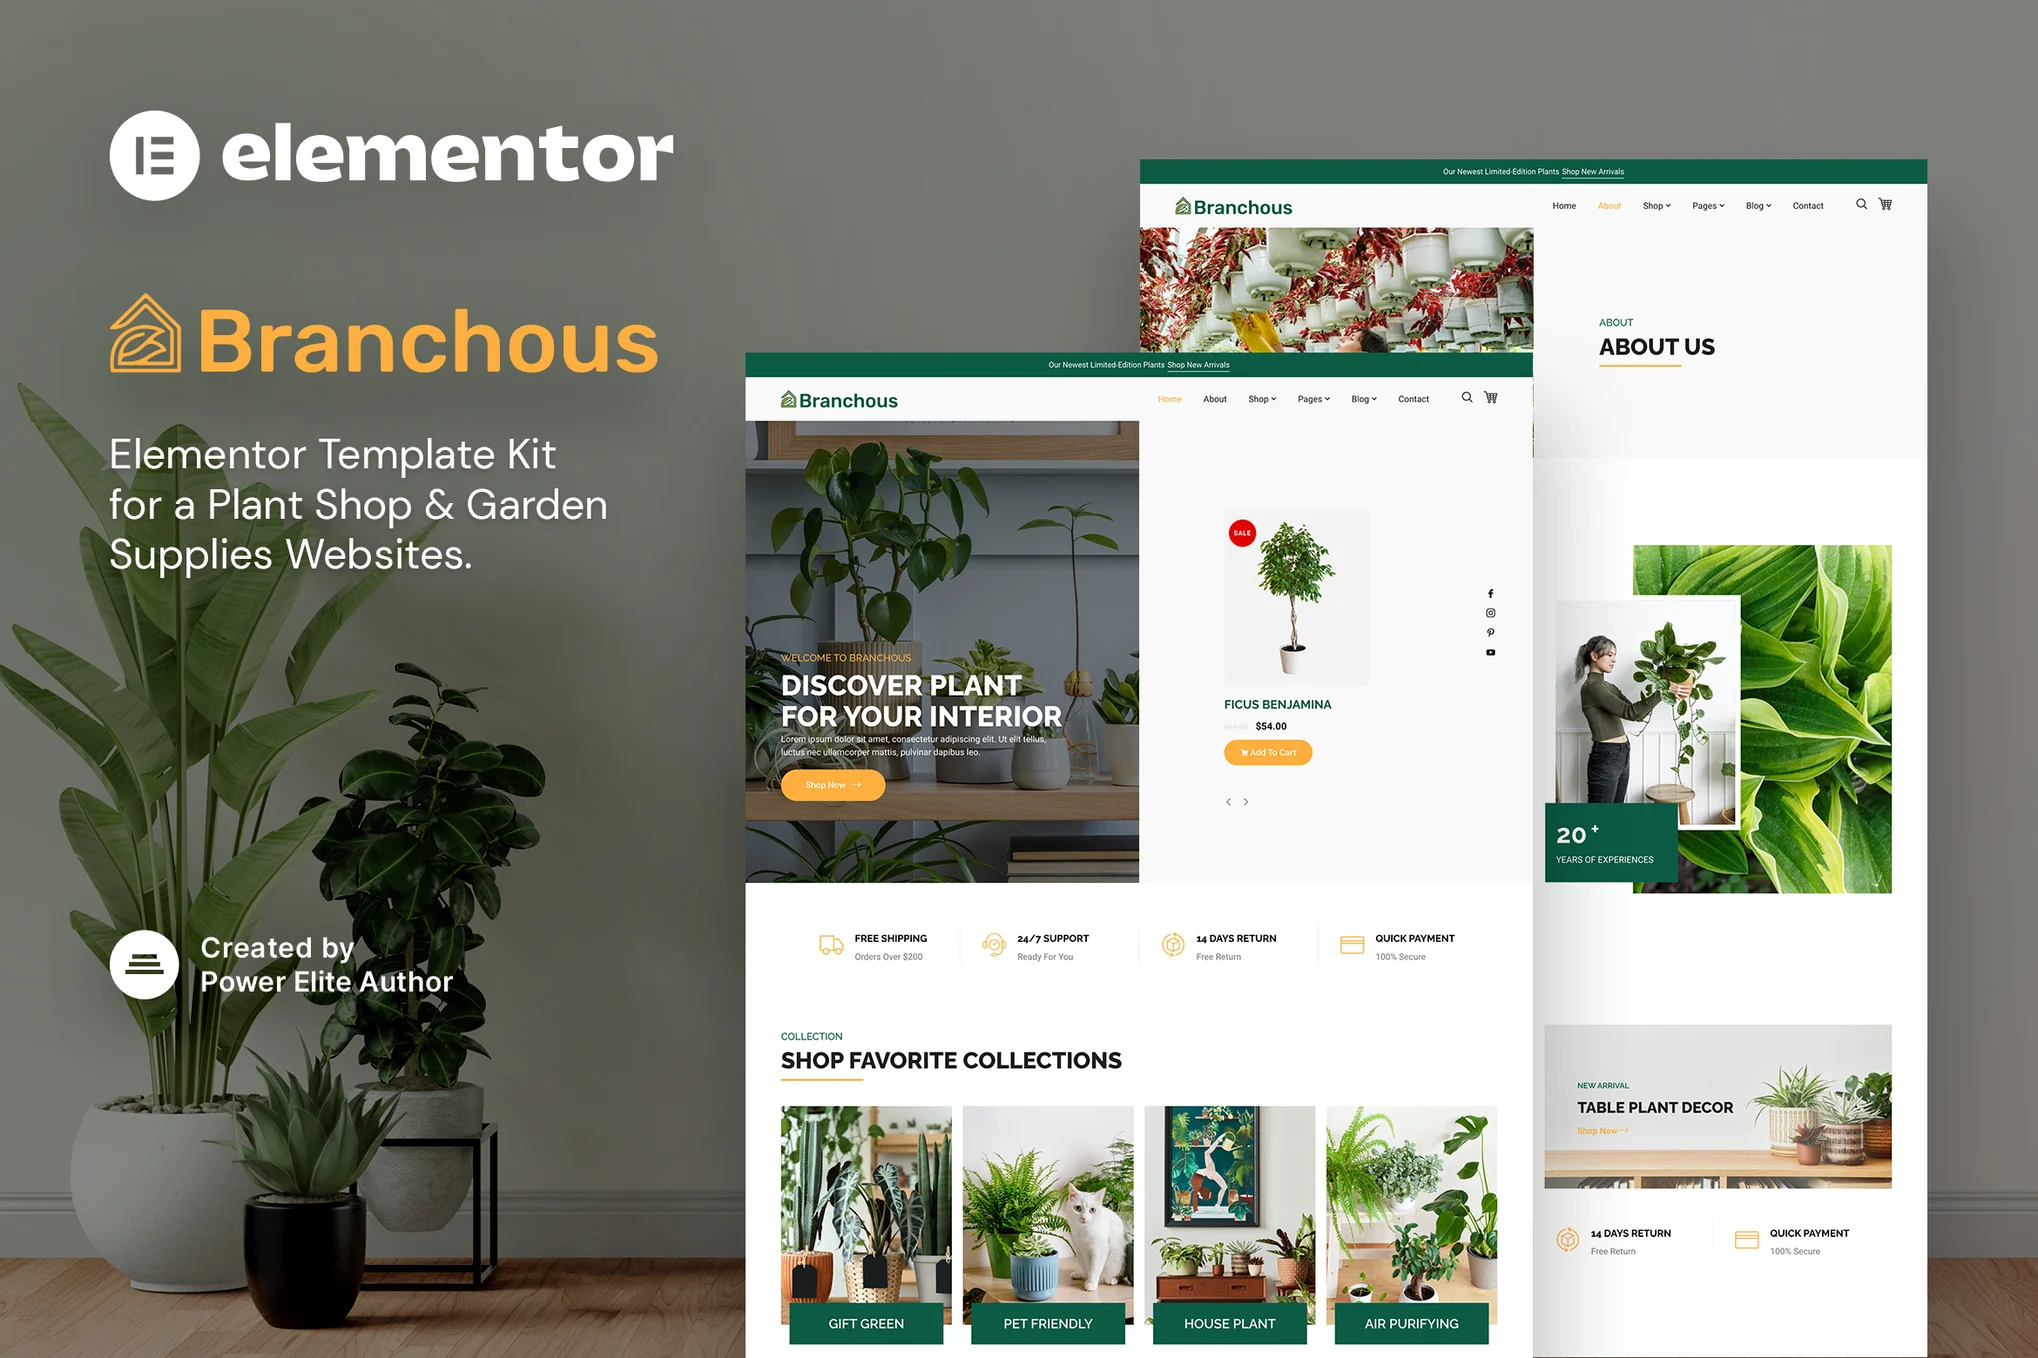
Task: Click the shopping cart icon
Action: click(x=1491, y=397)
